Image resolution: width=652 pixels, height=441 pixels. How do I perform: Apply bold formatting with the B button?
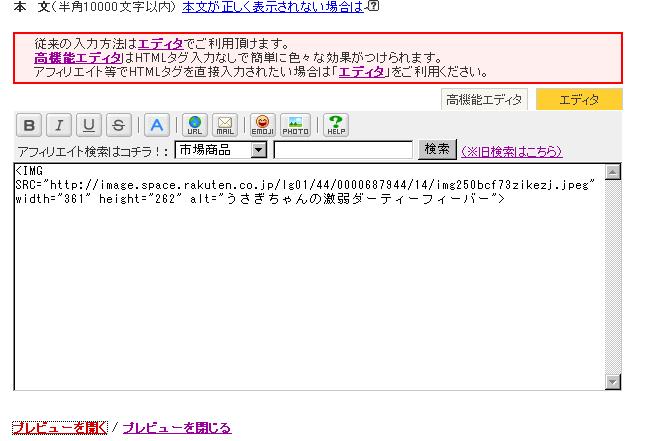click(29, 125)
